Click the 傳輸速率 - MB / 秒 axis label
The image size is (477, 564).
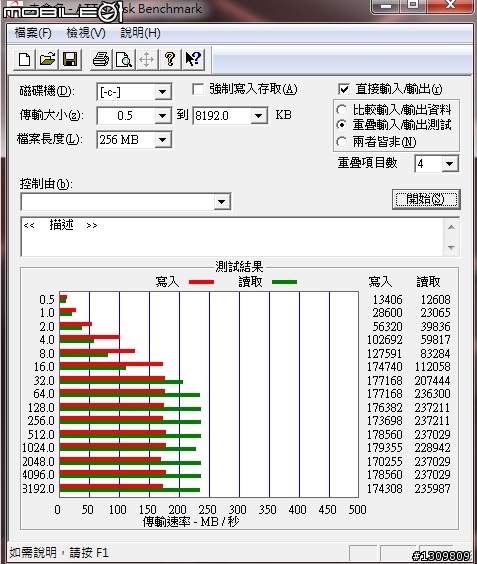[x=191, y=522]
